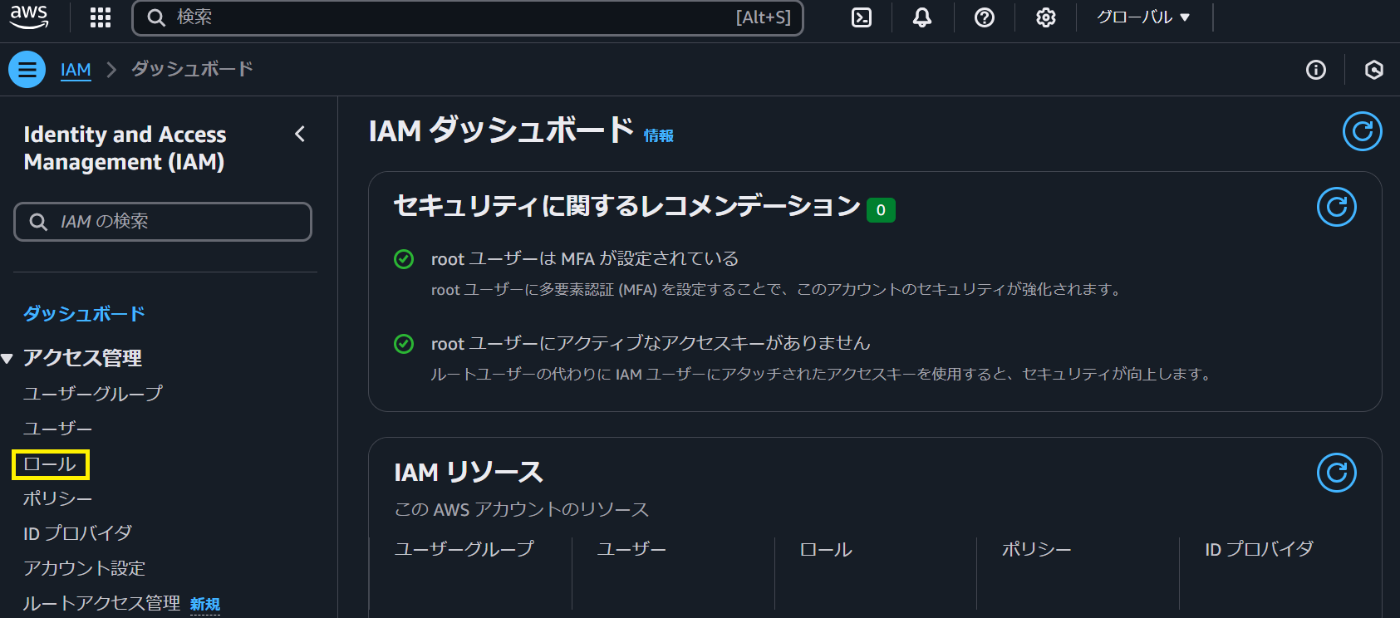The height and width of the screenshot is (618, 1400).
Task: Open the グローバル region dropdown
Action: [1143, 17]
